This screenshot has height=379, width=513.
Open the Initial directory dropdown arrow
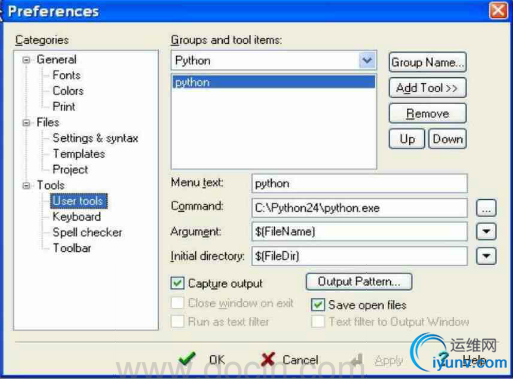coord(486,256)
